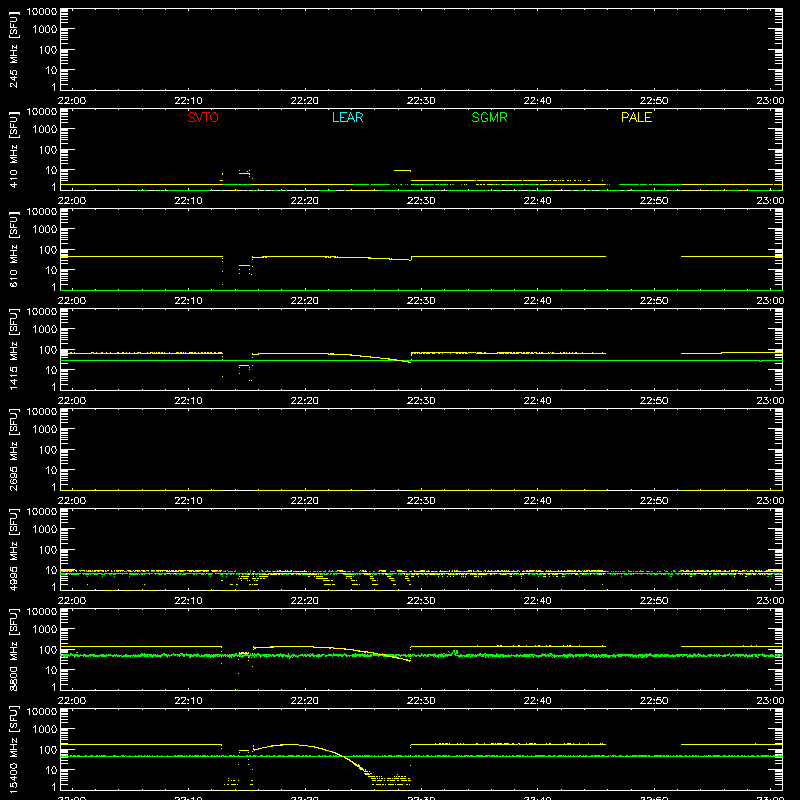Select the 8800 MHz [SFU] axis label
800x800 pixels.
[x=14, y=650]
